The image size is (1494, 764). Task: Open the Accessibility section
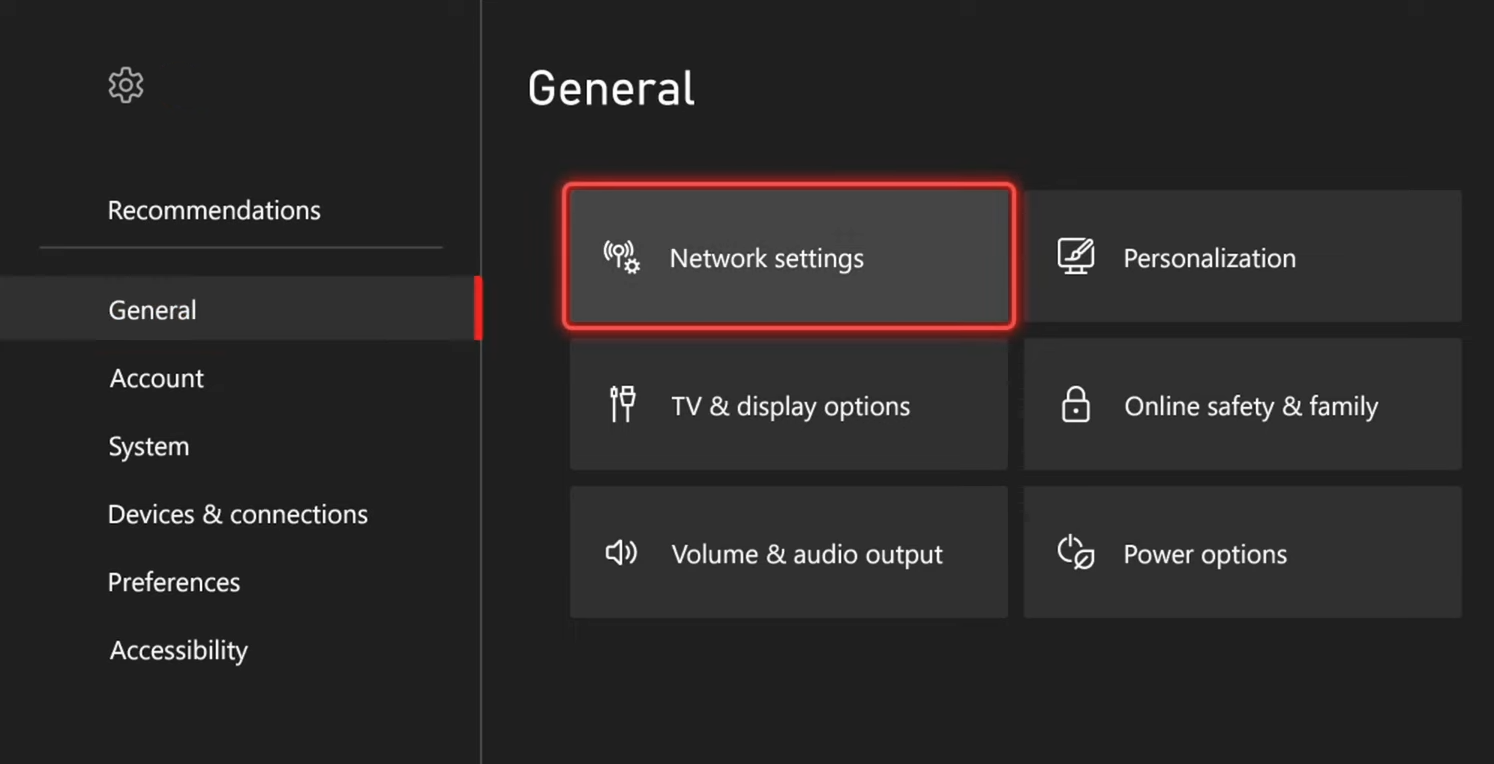pos(178,650)
